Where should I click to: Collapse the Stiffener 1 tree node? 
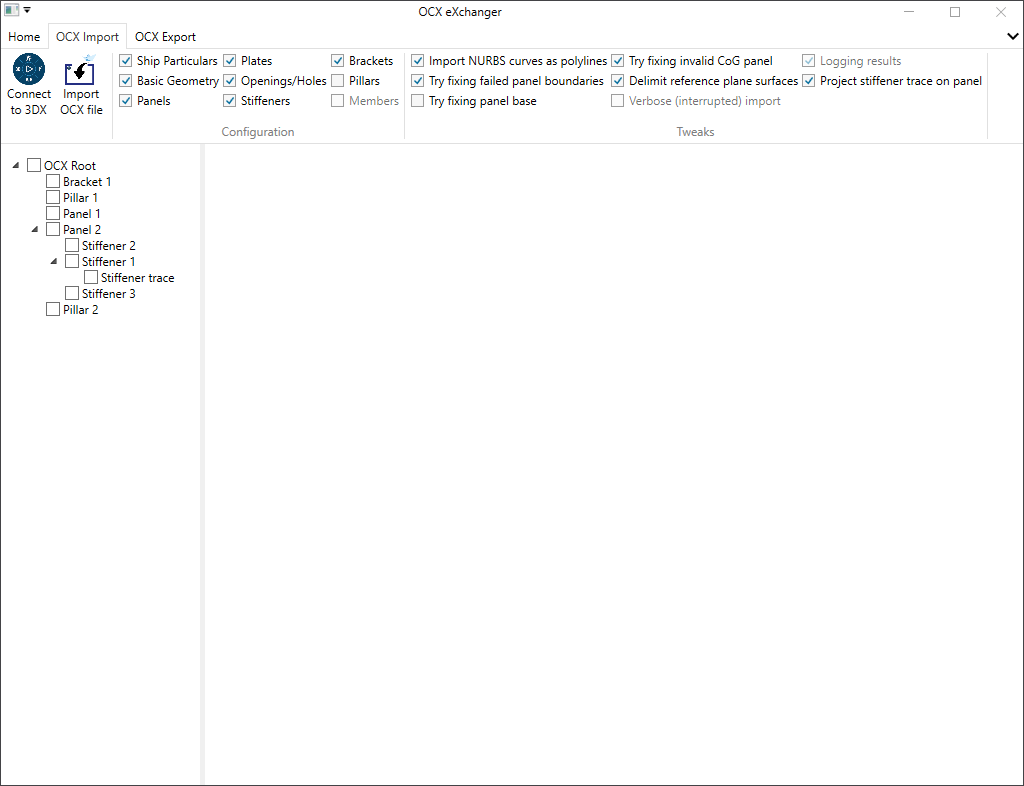54,262
